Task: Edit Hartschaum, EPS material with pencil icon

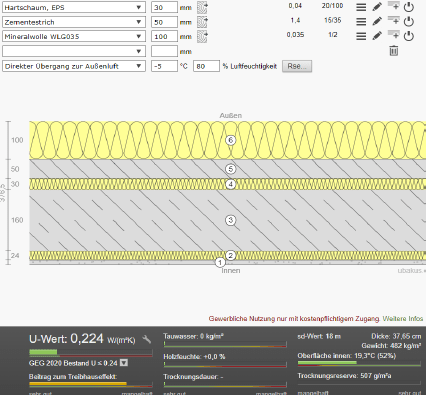Action: [x=377, y=7]
